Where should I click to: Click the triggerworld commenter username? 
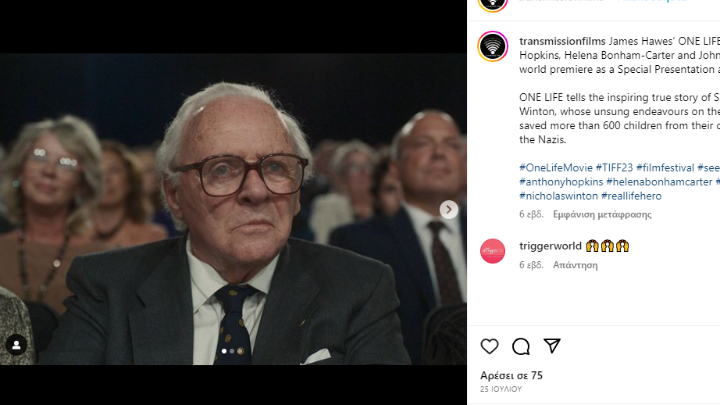[x=549, y=246]
